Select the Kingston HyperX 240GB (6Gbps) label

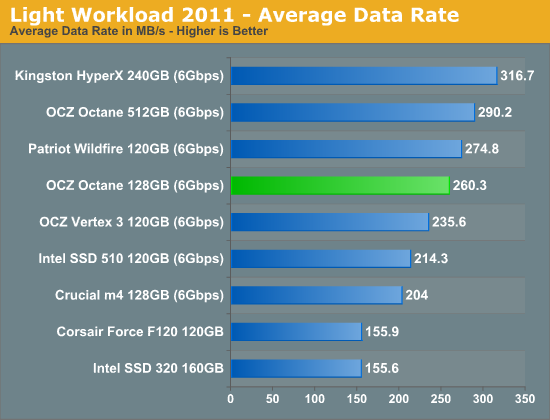click(119, 76)
